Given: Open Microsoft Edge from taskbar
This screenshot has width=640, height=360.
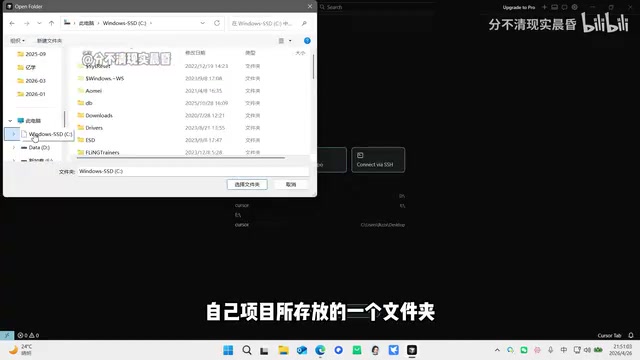Looking at the screenshot, I should (x=320, y=350).
